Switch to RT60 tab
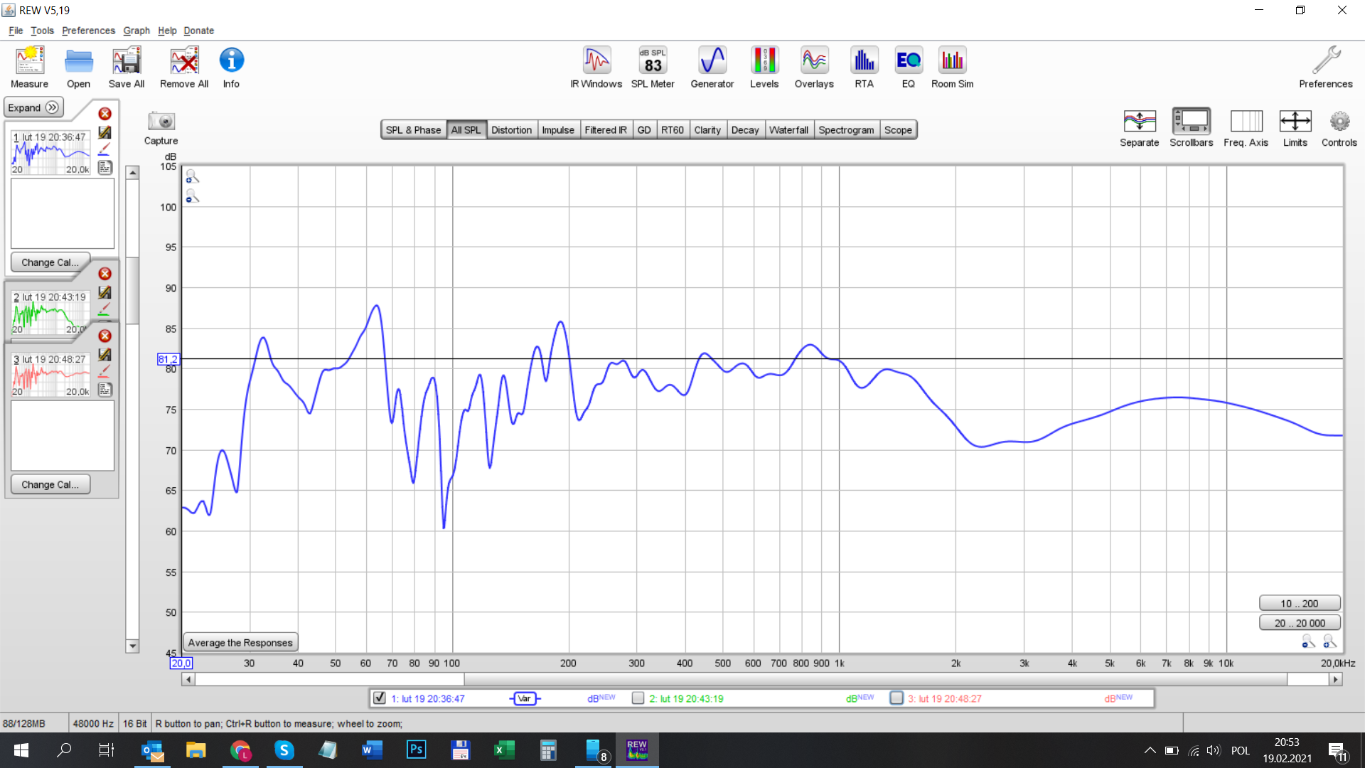The image size is (1365, 768). (672, 130)
